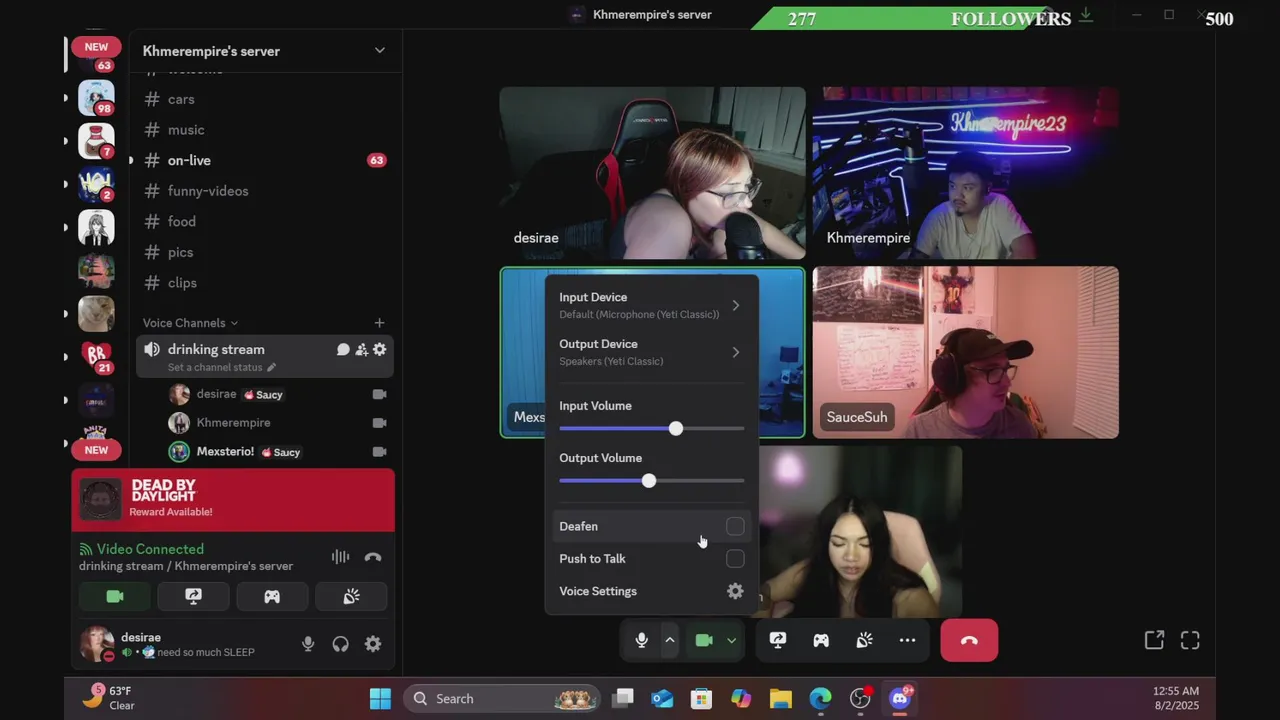Screen dimensions: 1280x720
Task: Collapse the Voice Channels category
Action: 190,323
